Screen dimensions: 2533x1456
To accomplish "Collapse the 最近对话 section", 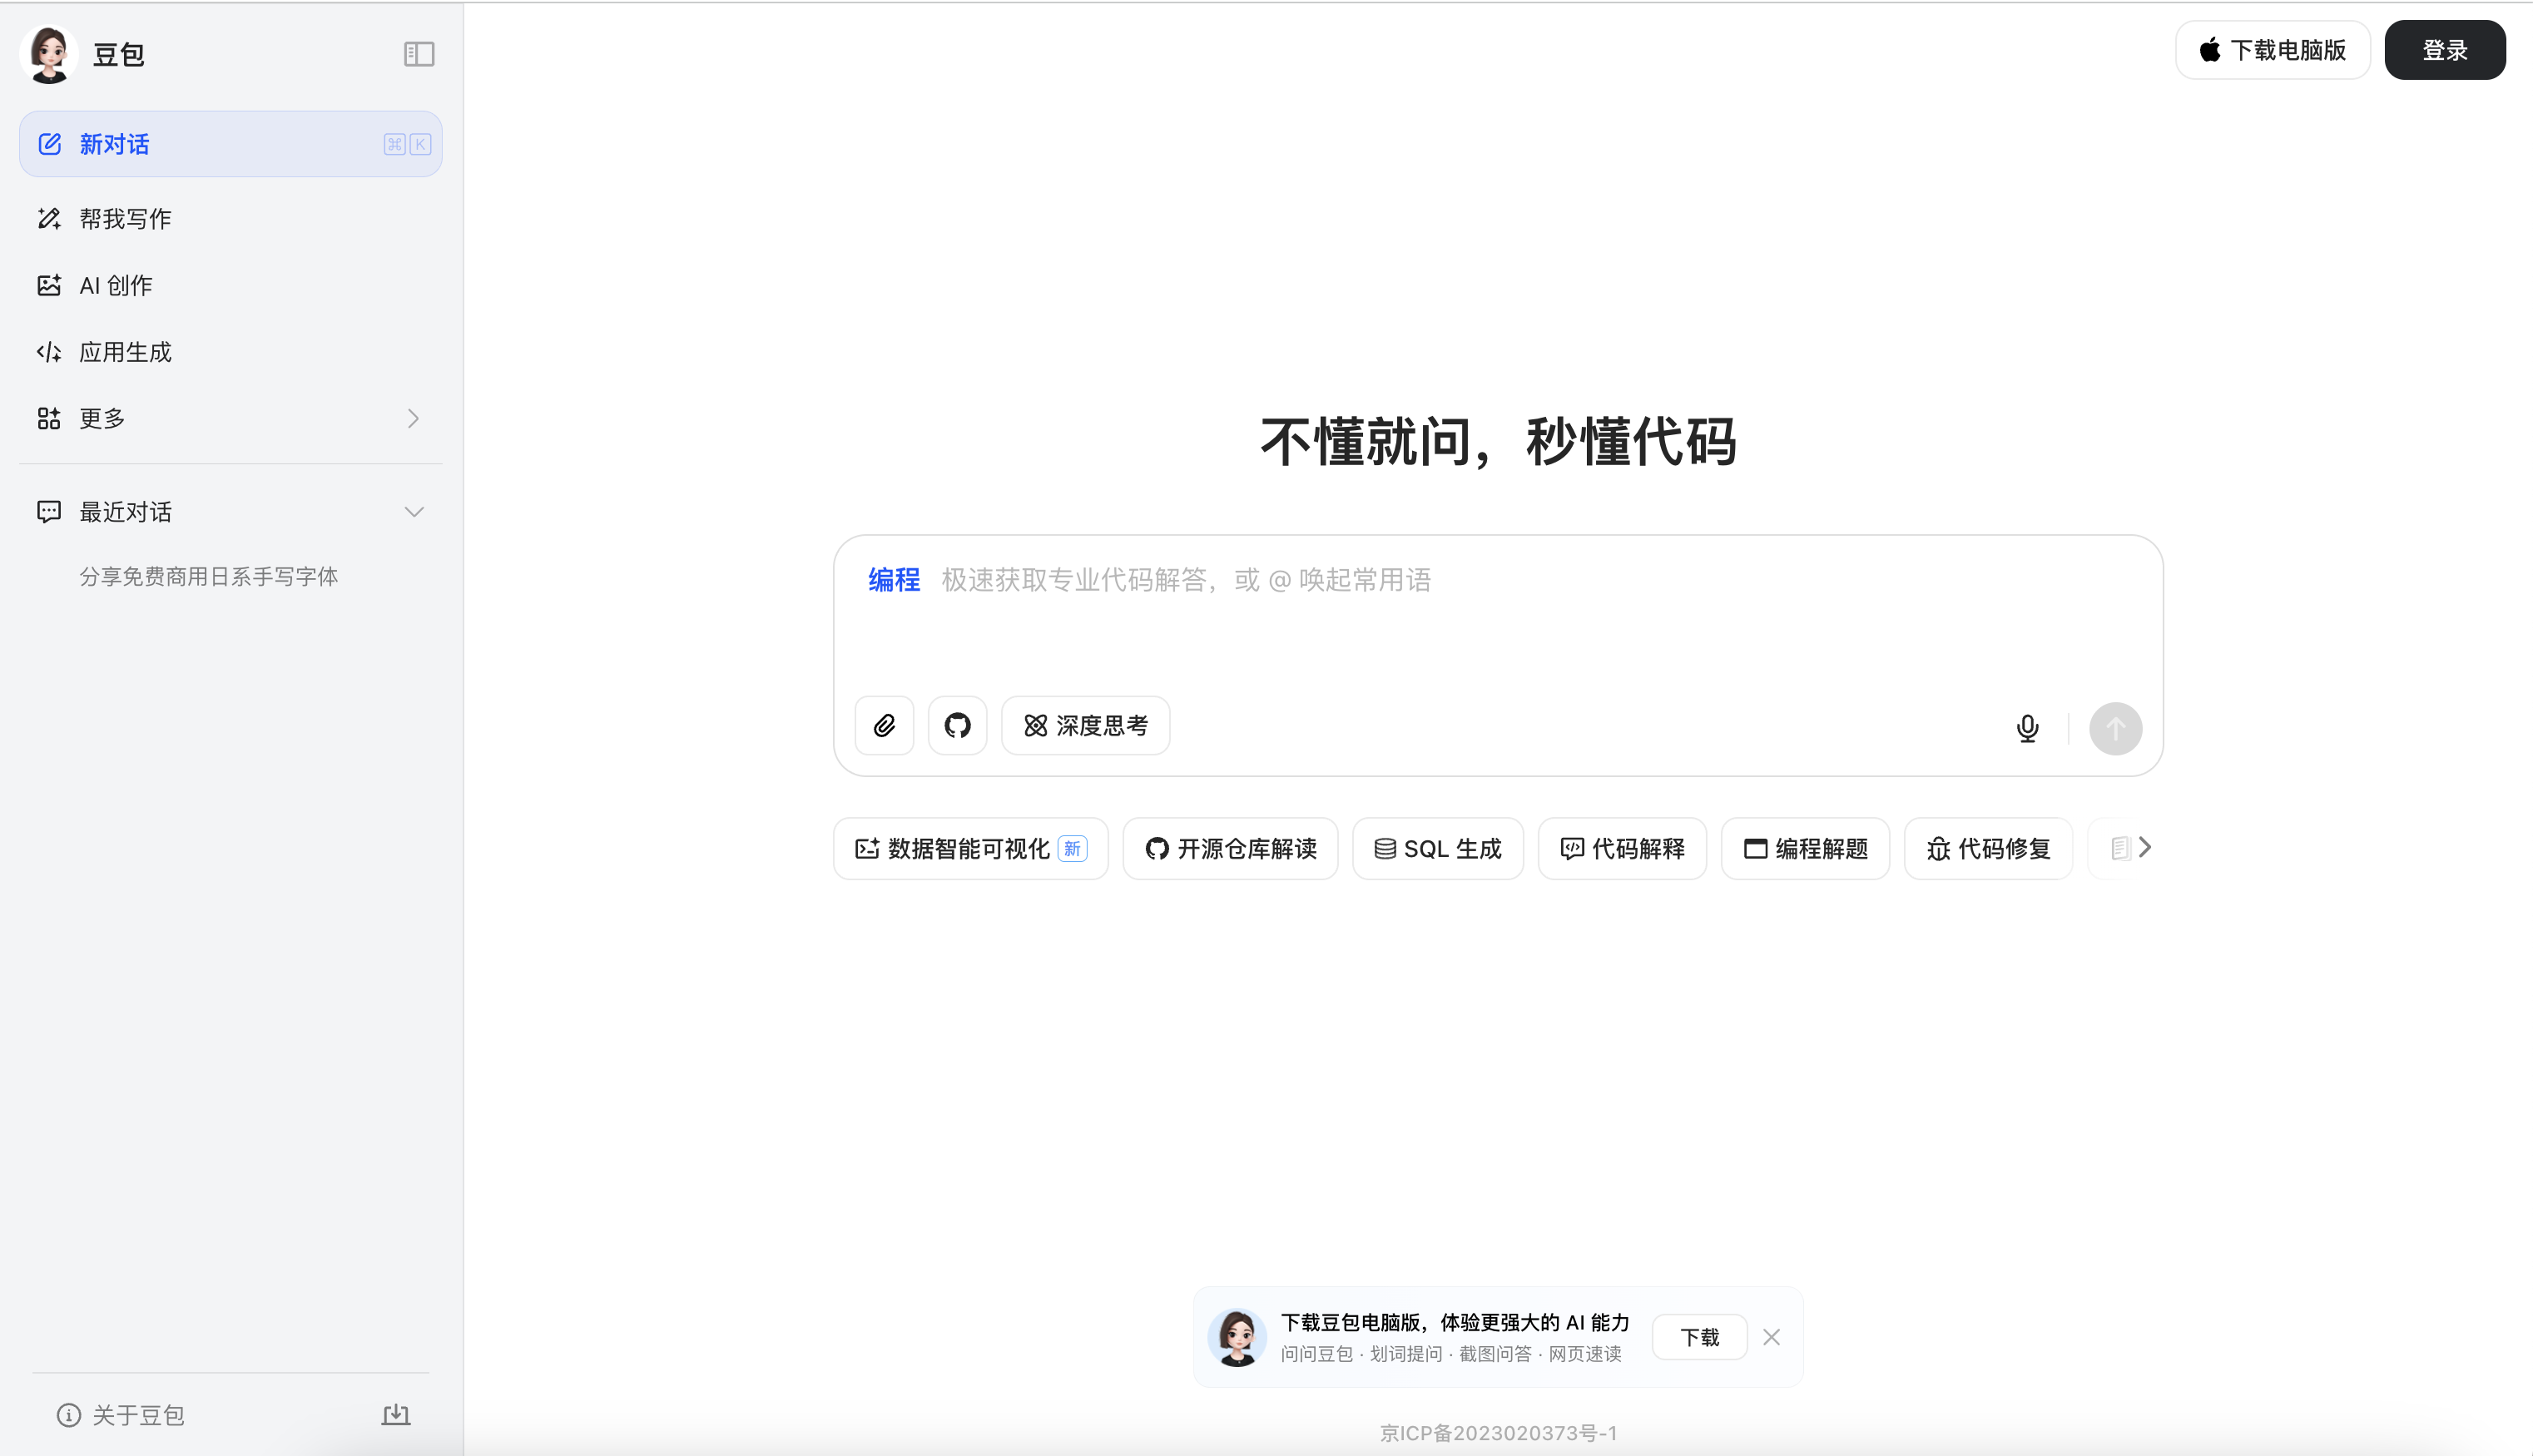I will pos(414,511).
